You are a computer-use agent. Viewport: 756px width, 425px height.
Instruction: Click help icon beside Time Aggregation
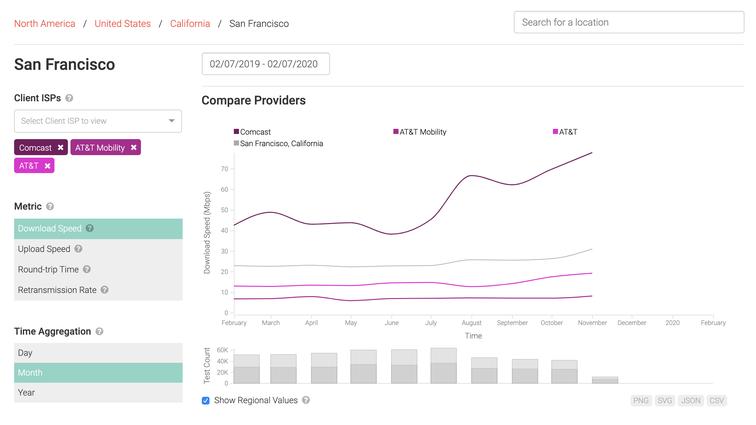point(99,331)
